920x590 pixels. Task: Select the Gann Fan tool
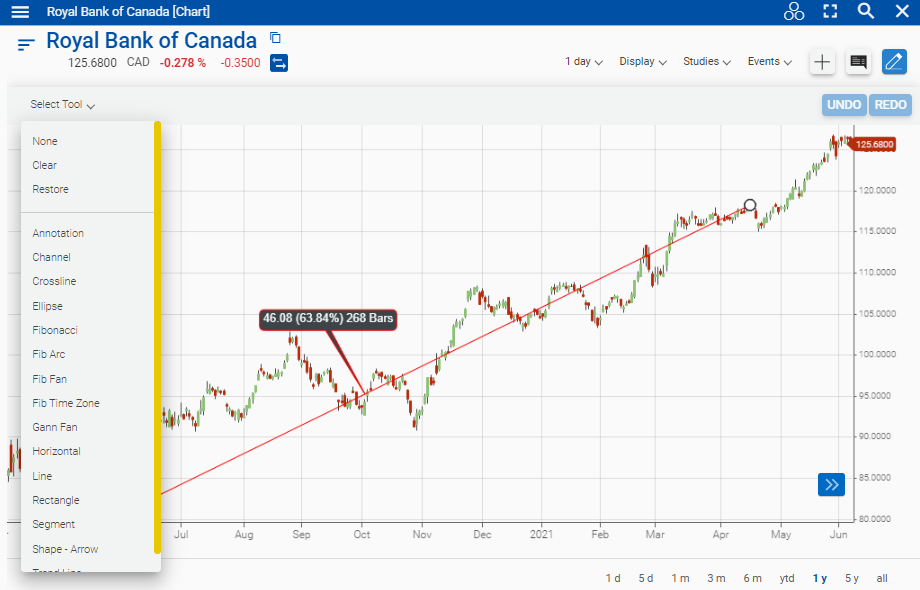[87, 428]
